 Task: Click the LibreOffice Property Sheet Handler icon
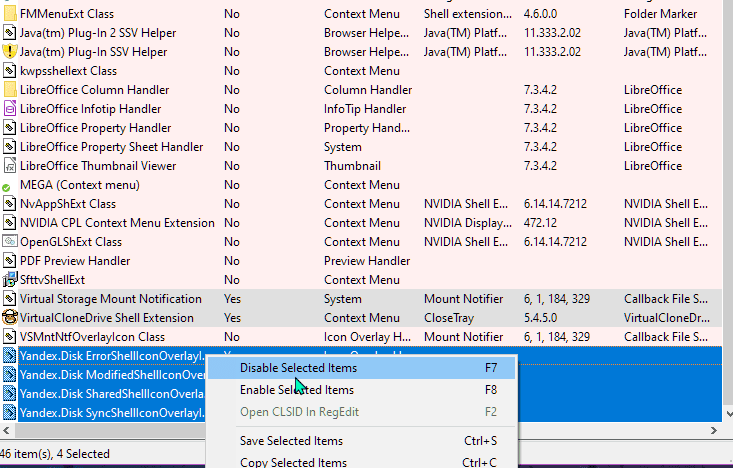(x=9, y=147)
